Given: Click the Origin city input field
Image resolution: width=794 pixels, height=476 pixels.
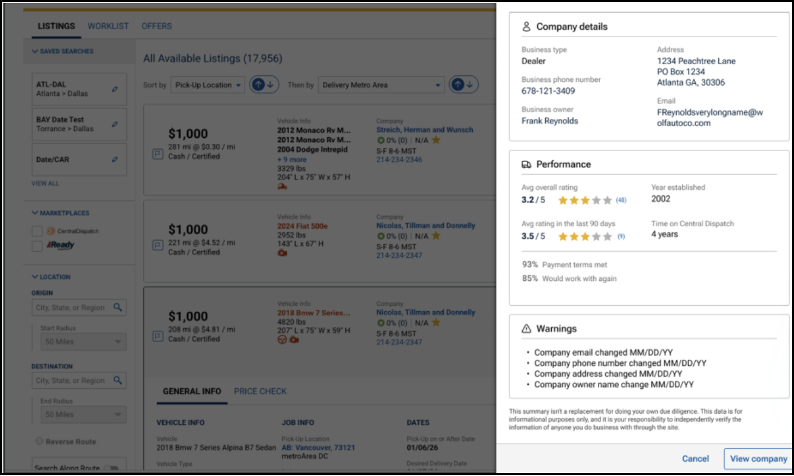Looking at the screenshot, I should [70, 308].
